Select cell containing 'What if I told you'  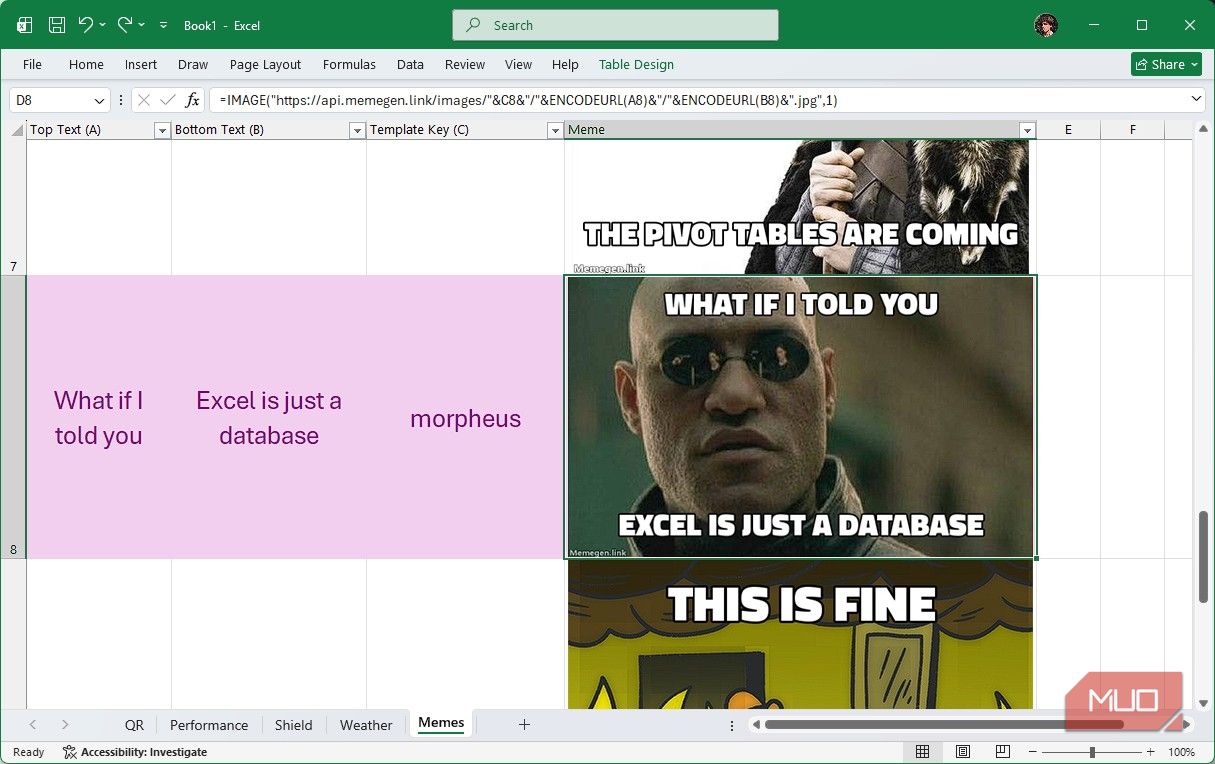pos(99,417)
